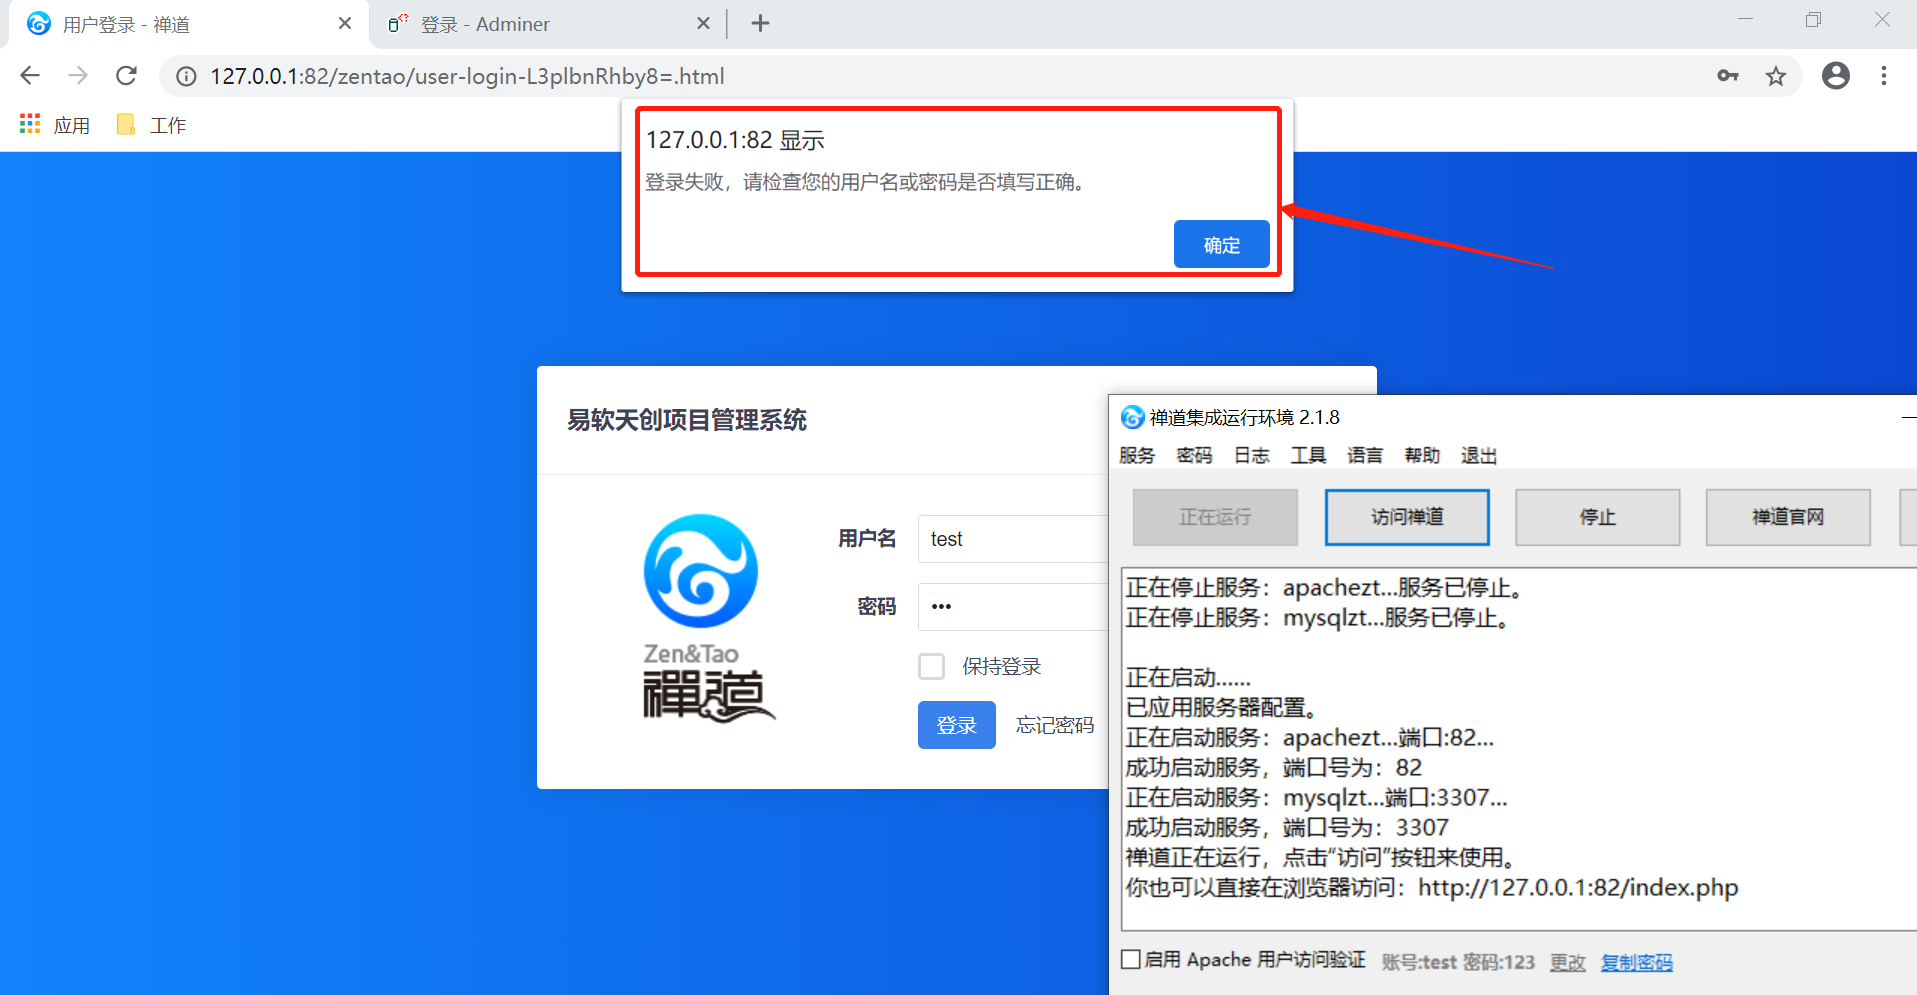
Task: Open the 工作 bookmarks folder
Action: point(152,125)
